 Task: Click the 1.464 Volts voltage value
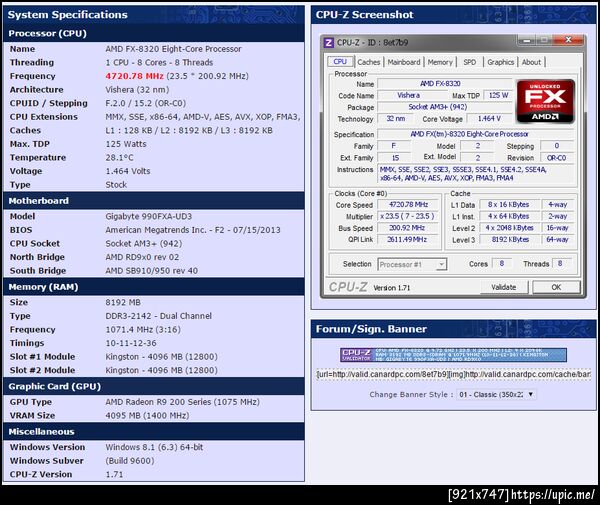(x=128, y=171)
